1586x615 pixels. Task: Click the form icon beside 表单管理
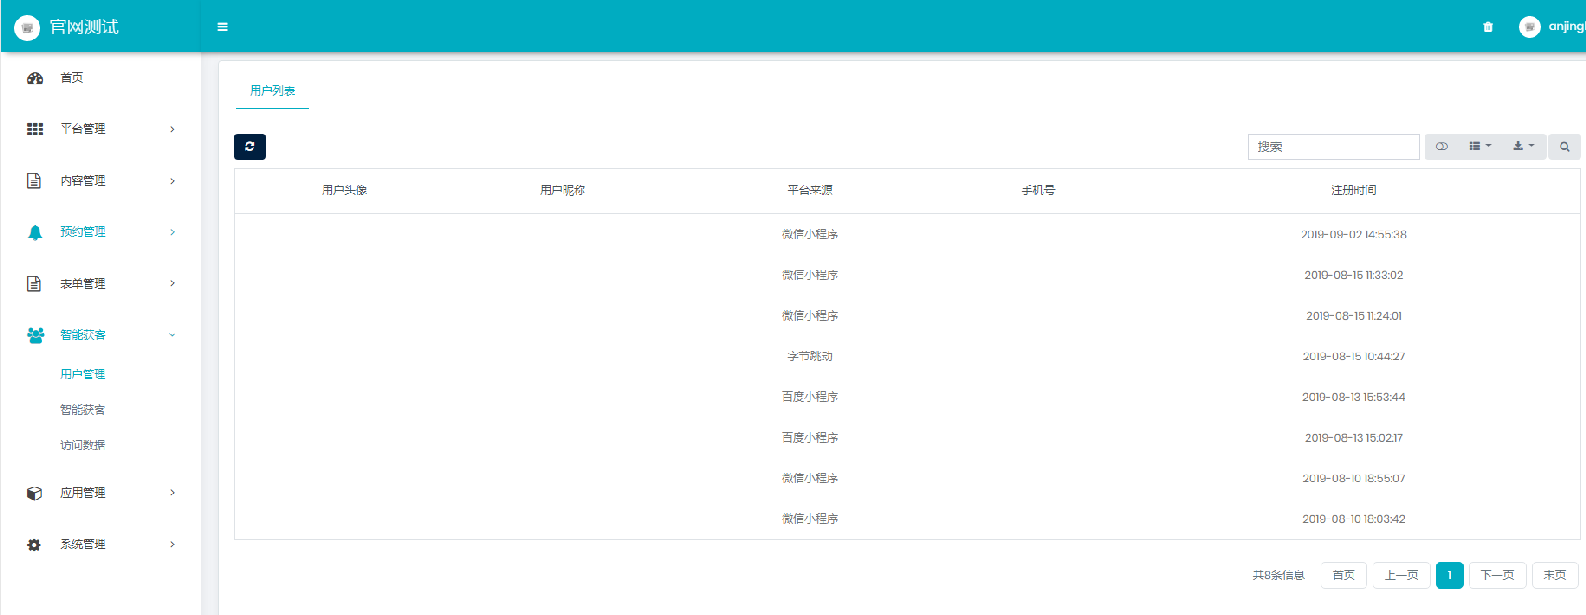[x=34, y=284]
